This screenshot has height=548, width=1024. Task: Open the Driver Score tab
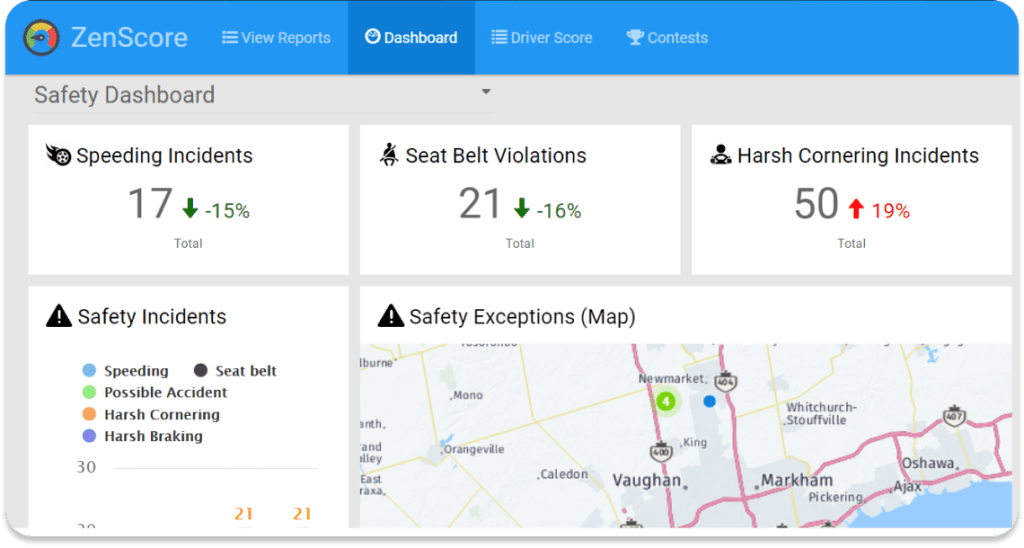point(542,38)
